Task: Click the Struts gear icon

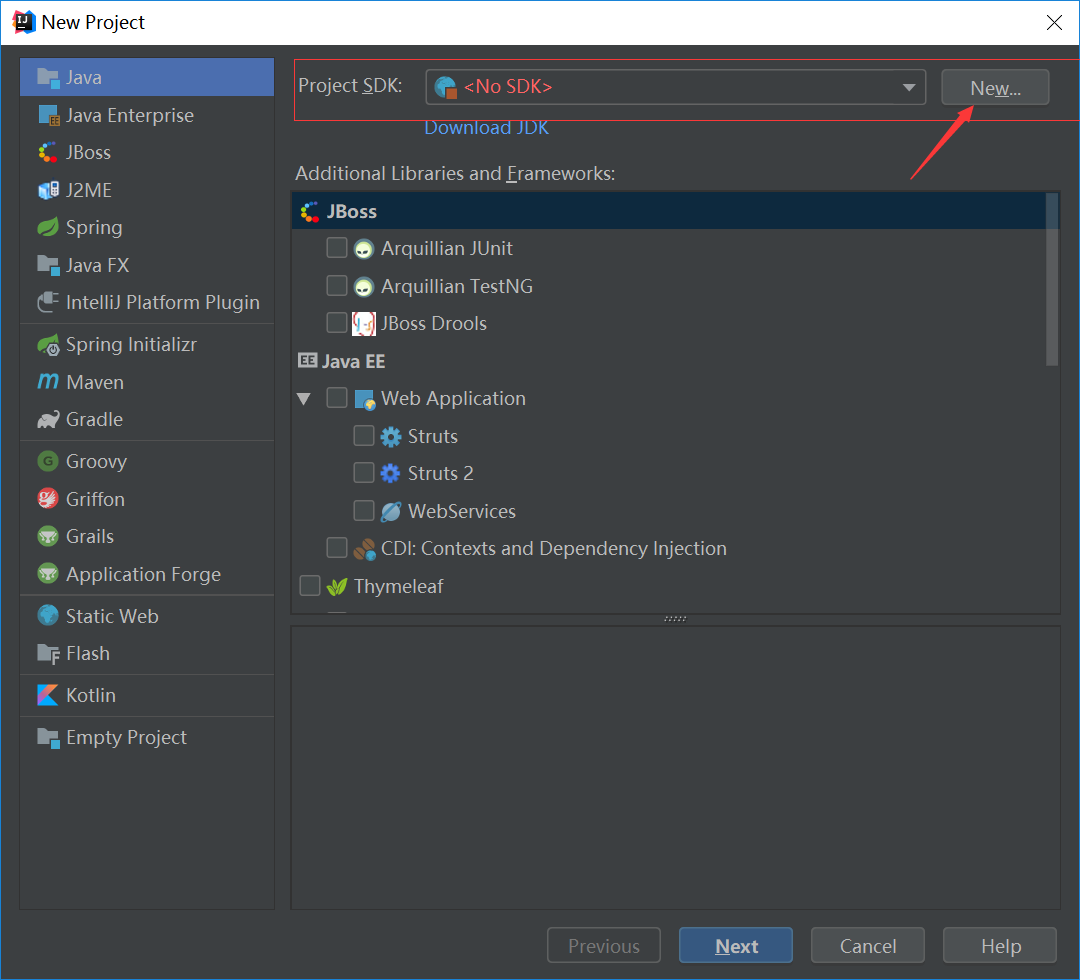Action: point(391,437)
